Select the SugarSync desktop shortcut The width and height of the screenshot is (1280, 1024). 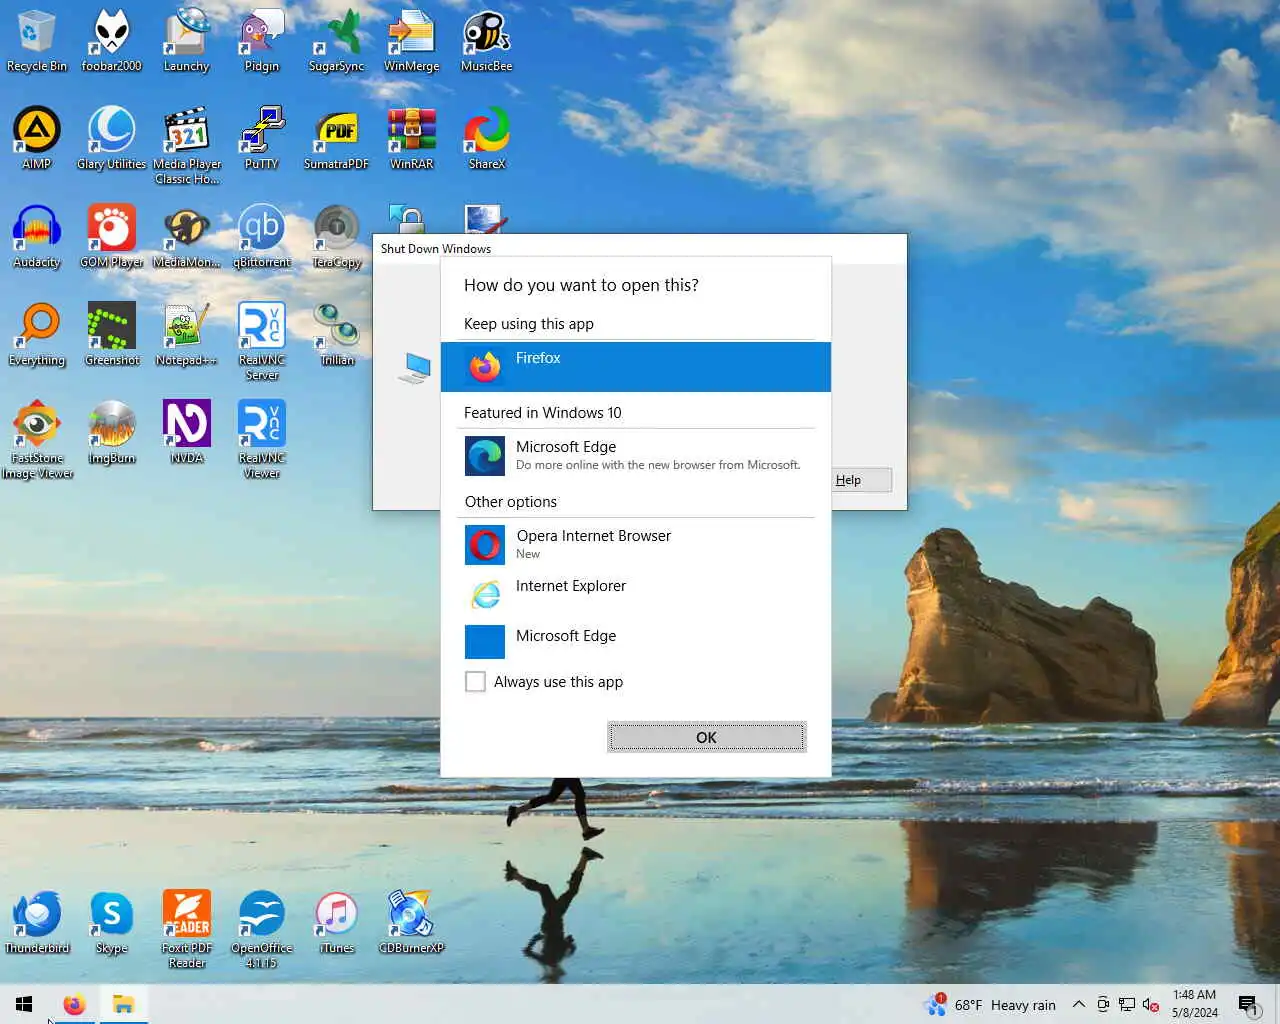tap(336, 40)
